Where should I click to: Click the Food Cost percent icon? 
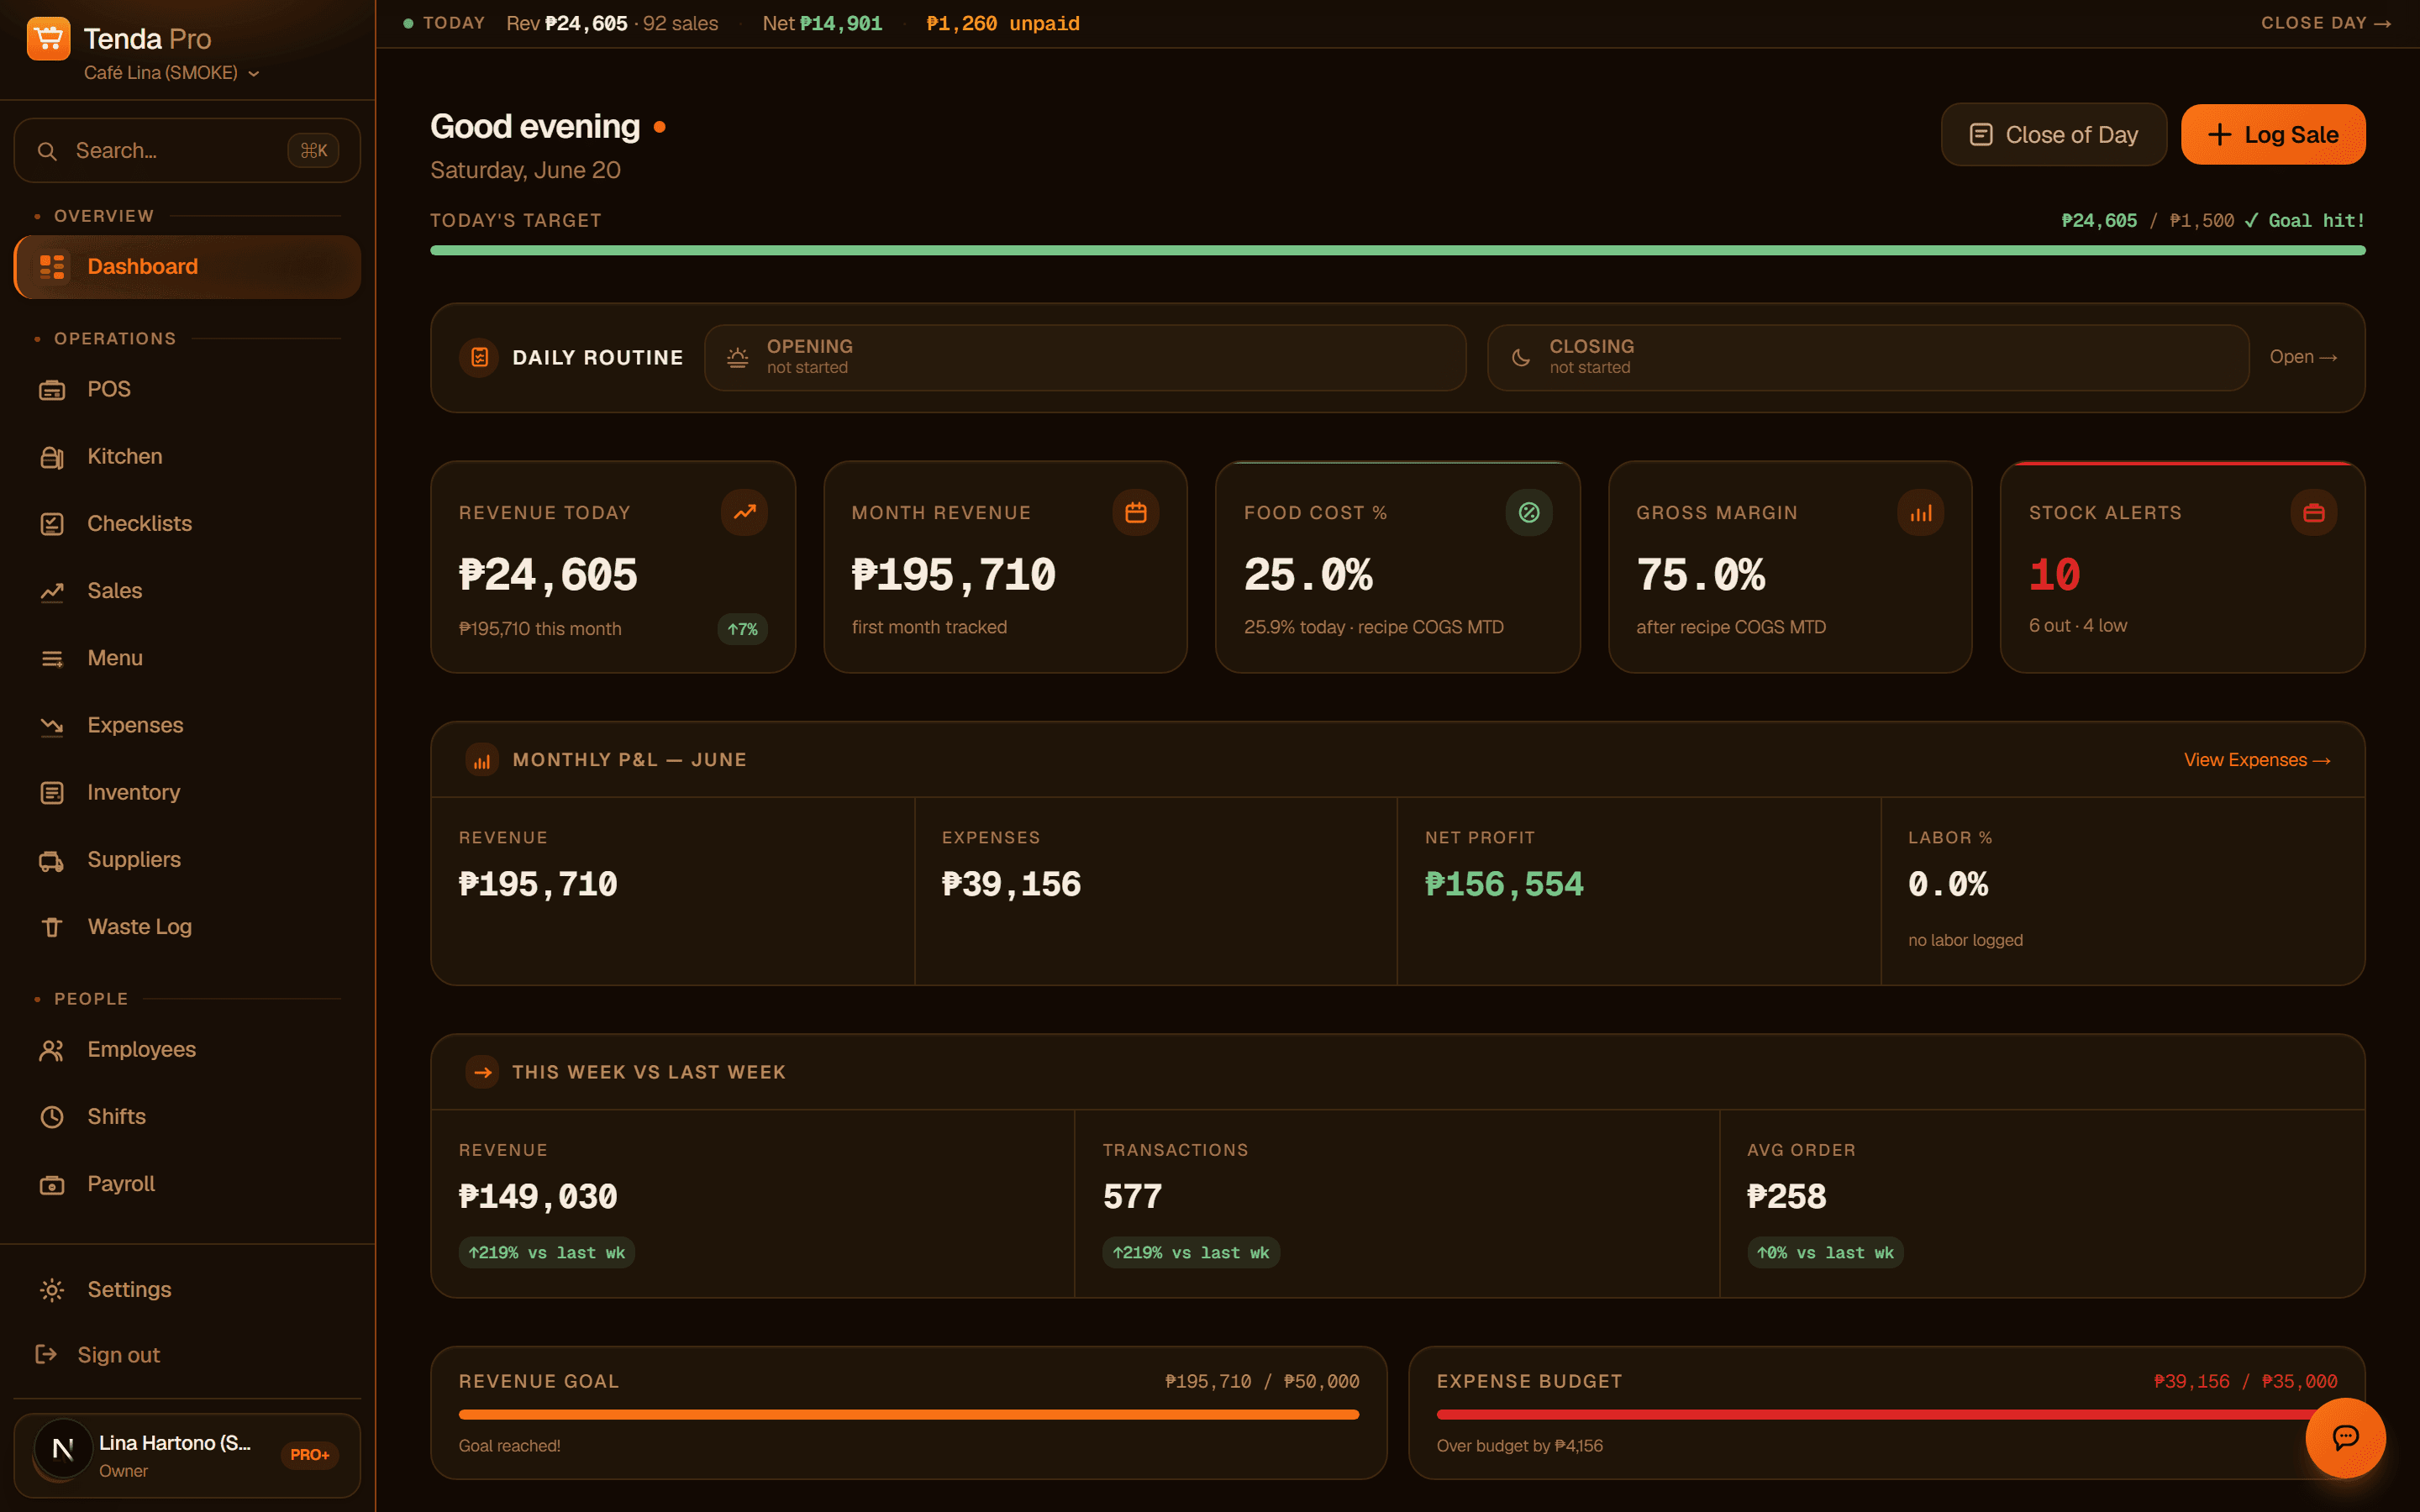point(1529,512)
